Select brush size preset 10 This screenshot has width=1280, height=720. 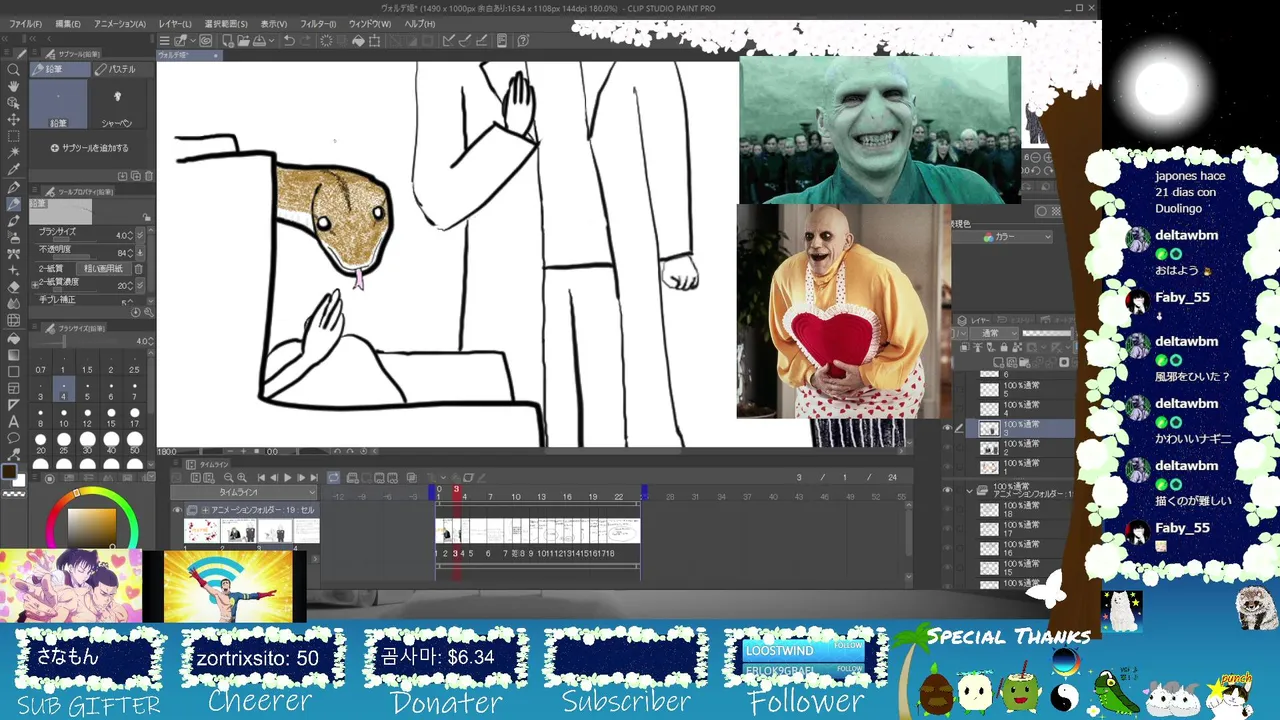click(64, 418)
